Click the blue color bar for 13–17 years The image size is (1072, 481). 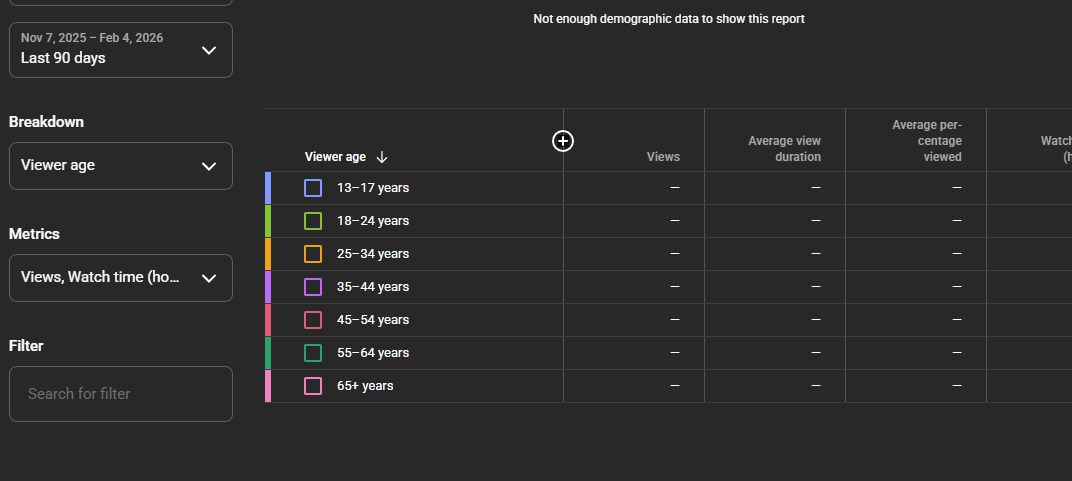point(268,188)
